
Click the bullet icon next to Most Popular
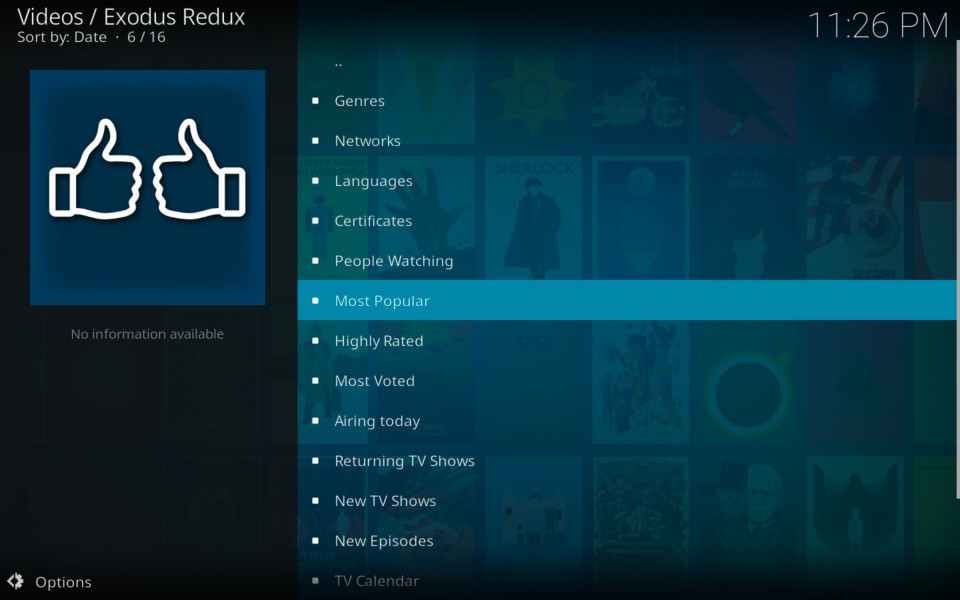315,301
